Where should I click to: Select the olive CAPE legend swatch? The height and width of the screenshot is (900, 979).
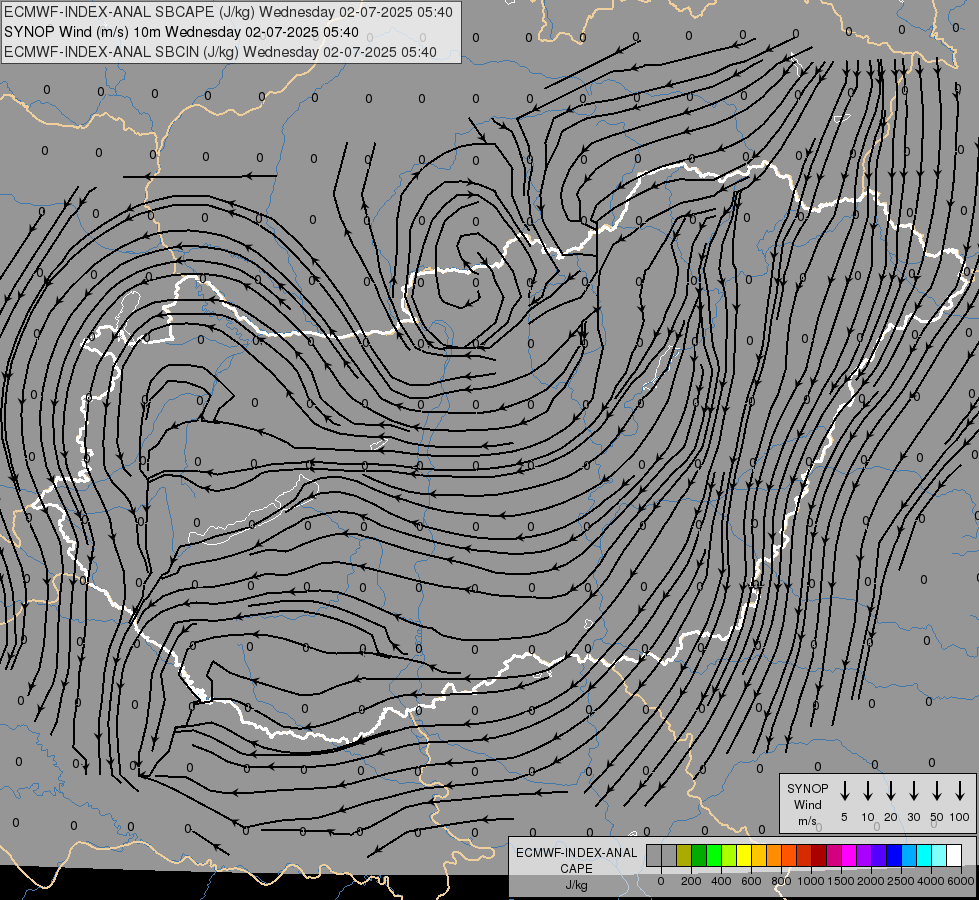684,855
